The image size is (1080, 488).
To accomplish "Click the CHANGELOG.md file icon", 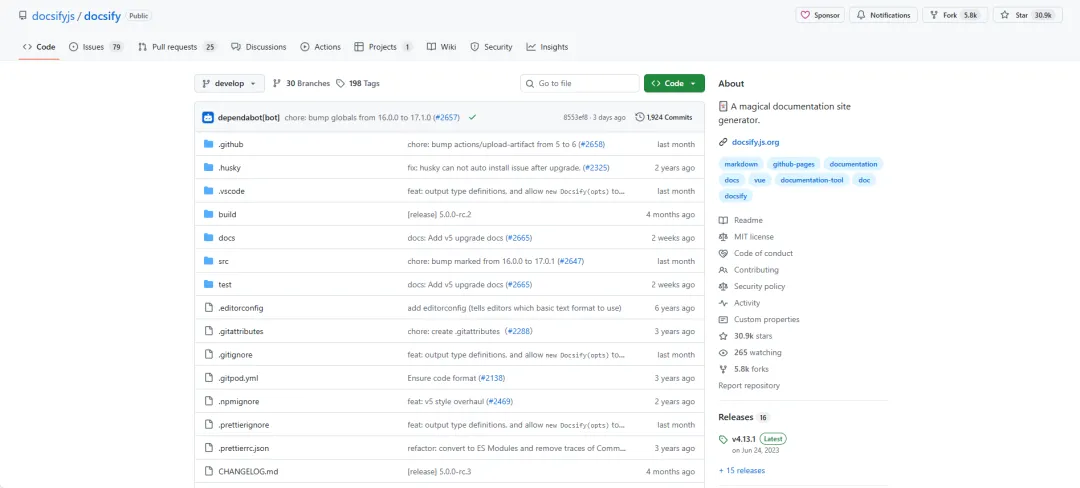I will tap(209, 472).
